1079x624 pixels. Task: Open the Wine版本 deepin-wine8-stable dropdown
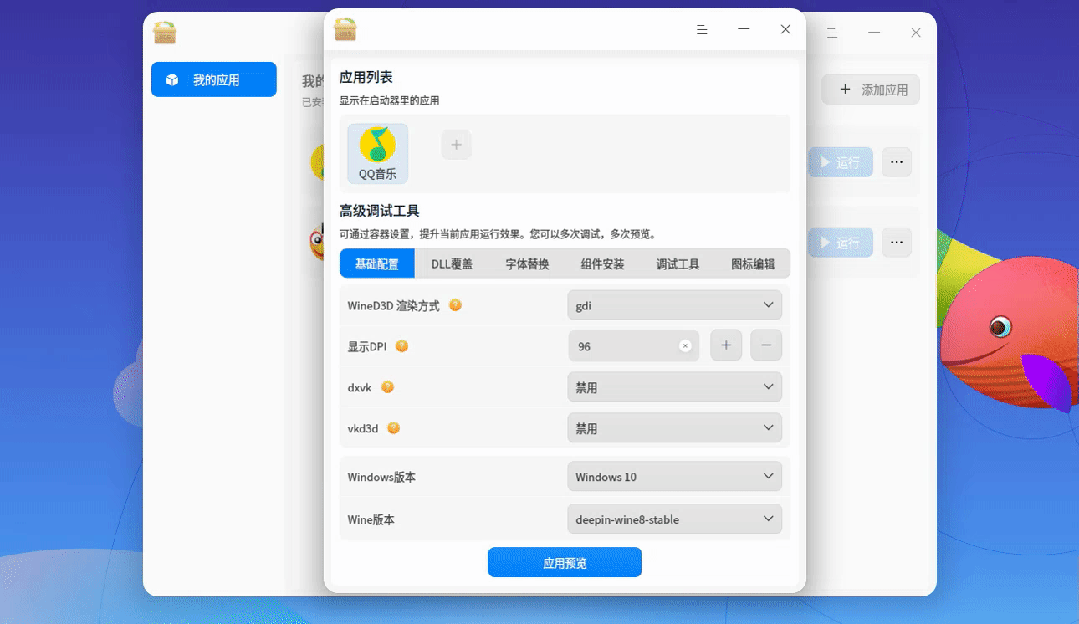pyautogui.click(x=674, y=519)
